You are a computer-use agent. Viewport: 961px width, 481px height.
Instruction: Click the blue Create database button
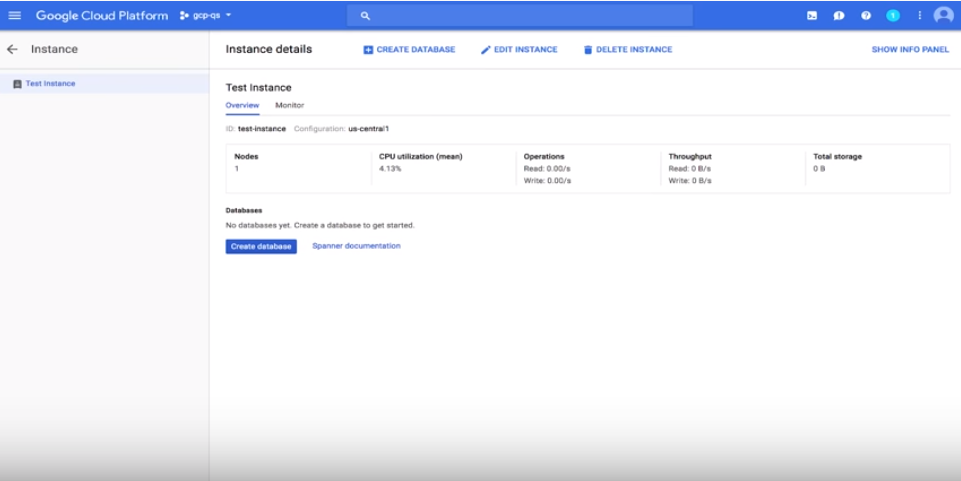261,246
